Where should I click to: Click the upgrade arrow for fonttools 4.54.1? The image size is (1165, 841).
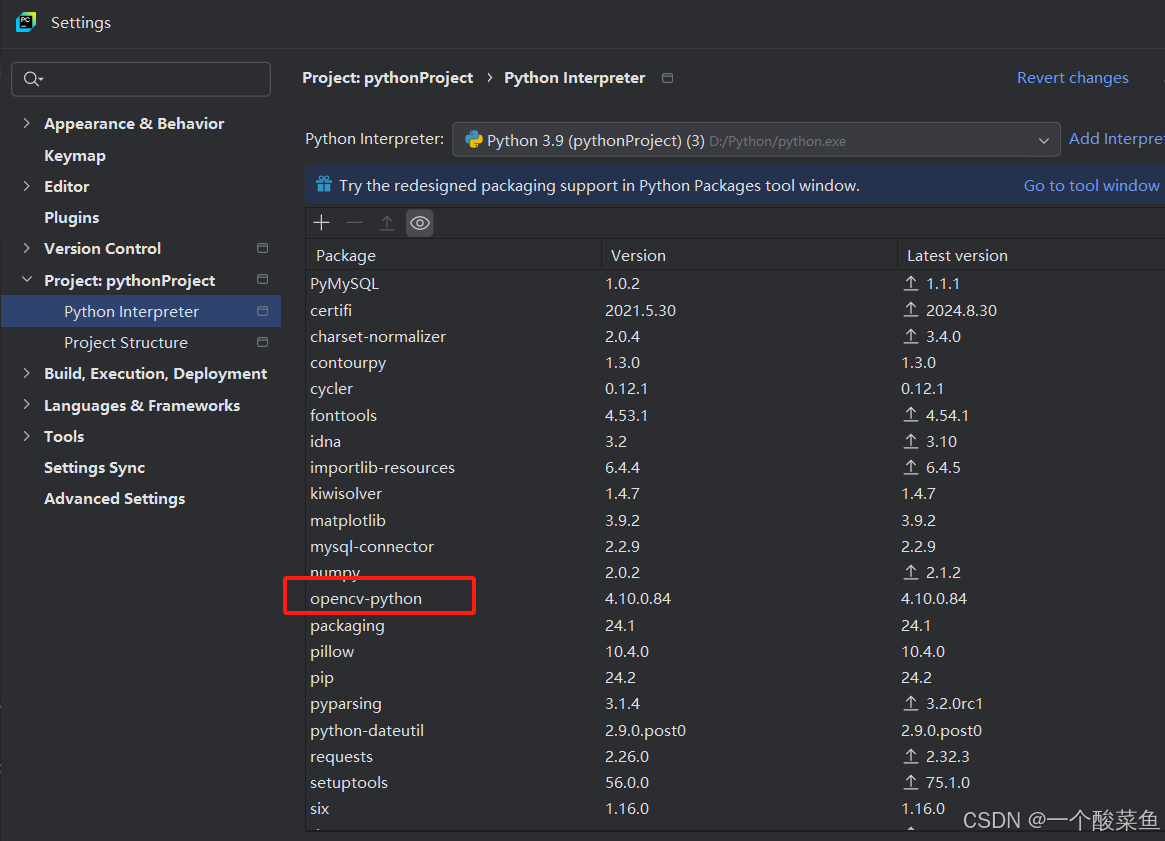click(x=911, y=415)
